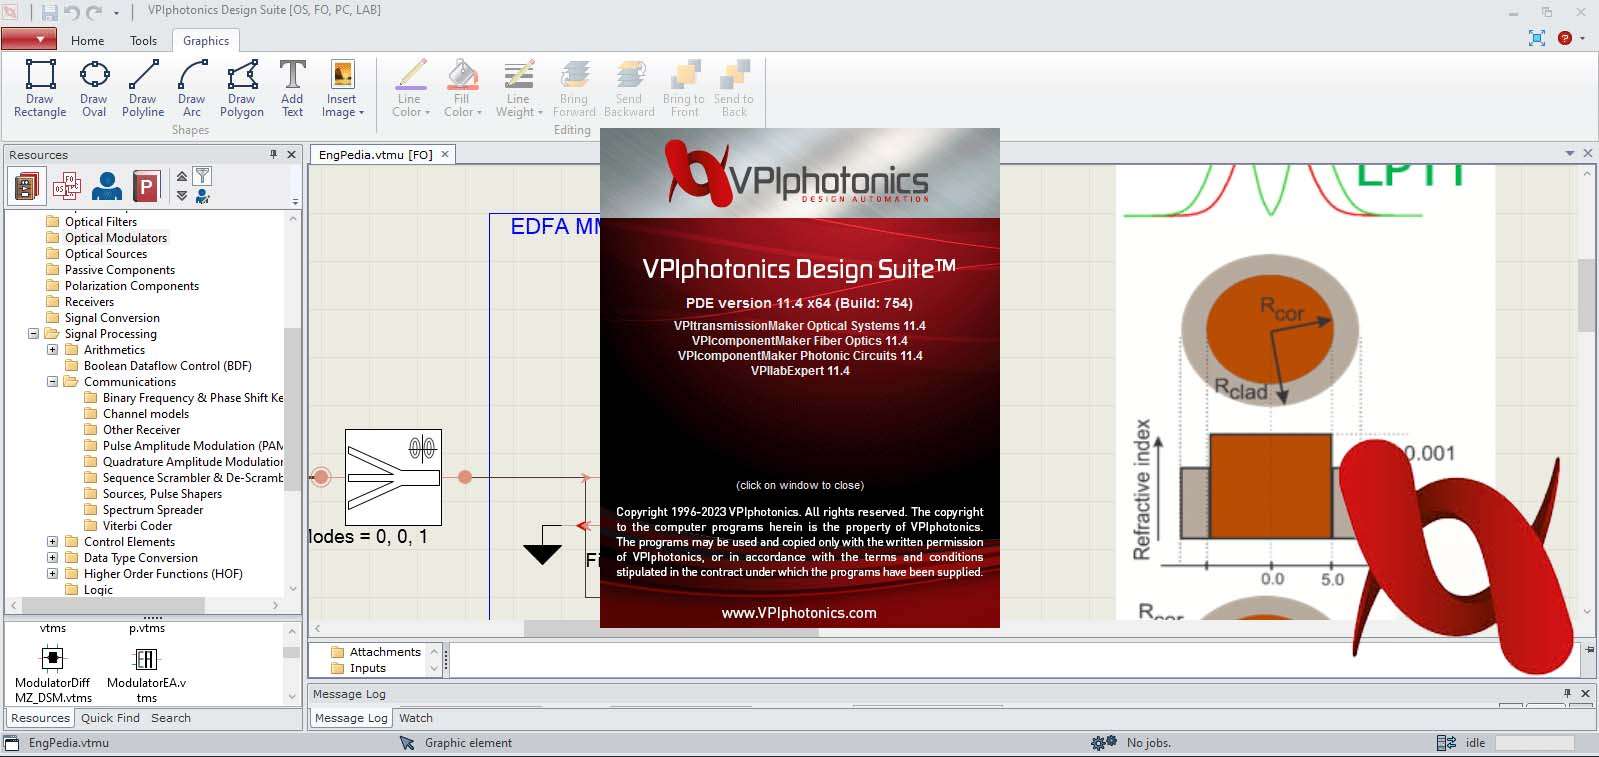
Task: Click the modules library icon in Resources
Action: point(27,186)
